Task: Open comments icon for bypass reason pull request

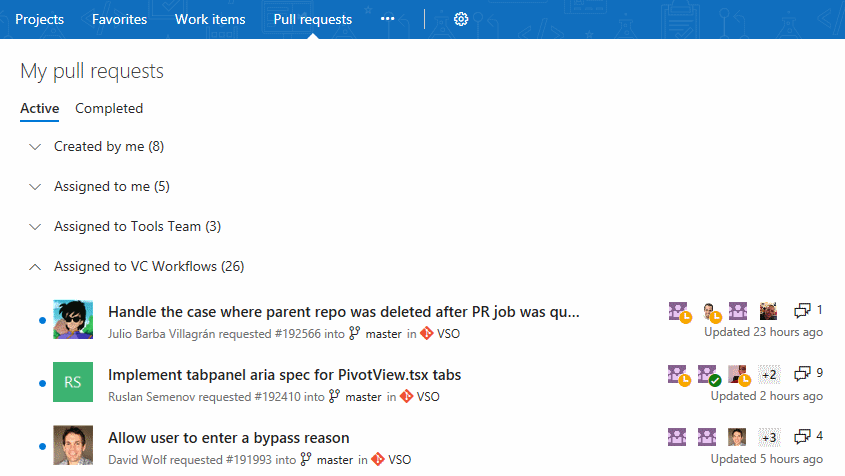Action: coord(802,437)
